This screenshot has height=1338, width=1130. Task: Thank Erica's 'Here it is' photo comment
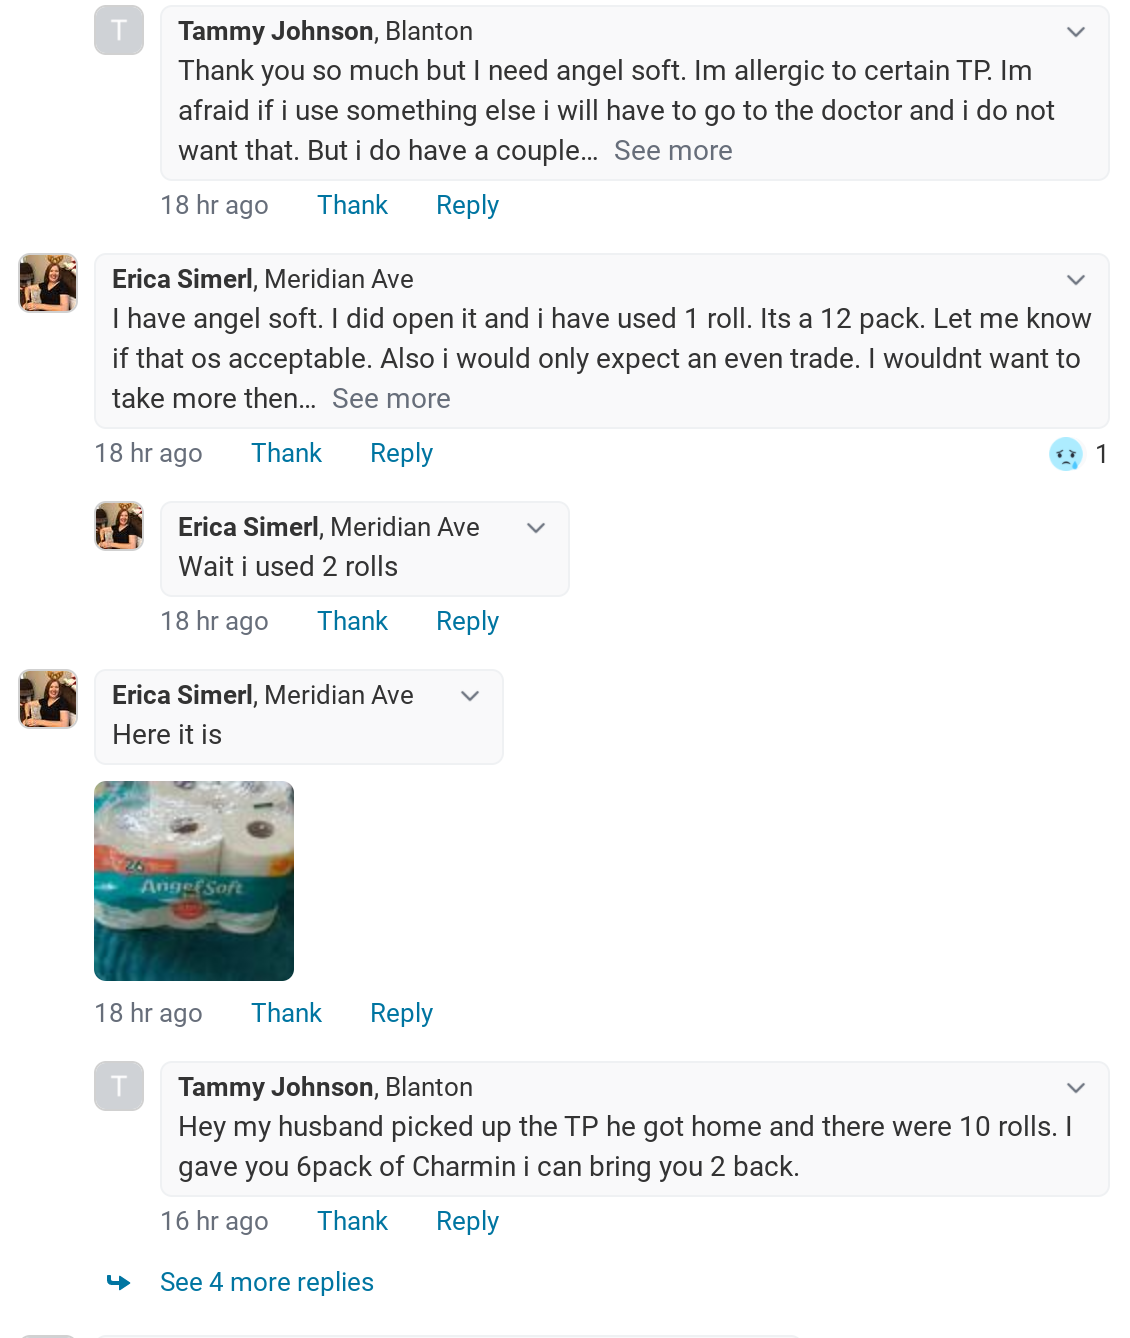(286, 1013)
